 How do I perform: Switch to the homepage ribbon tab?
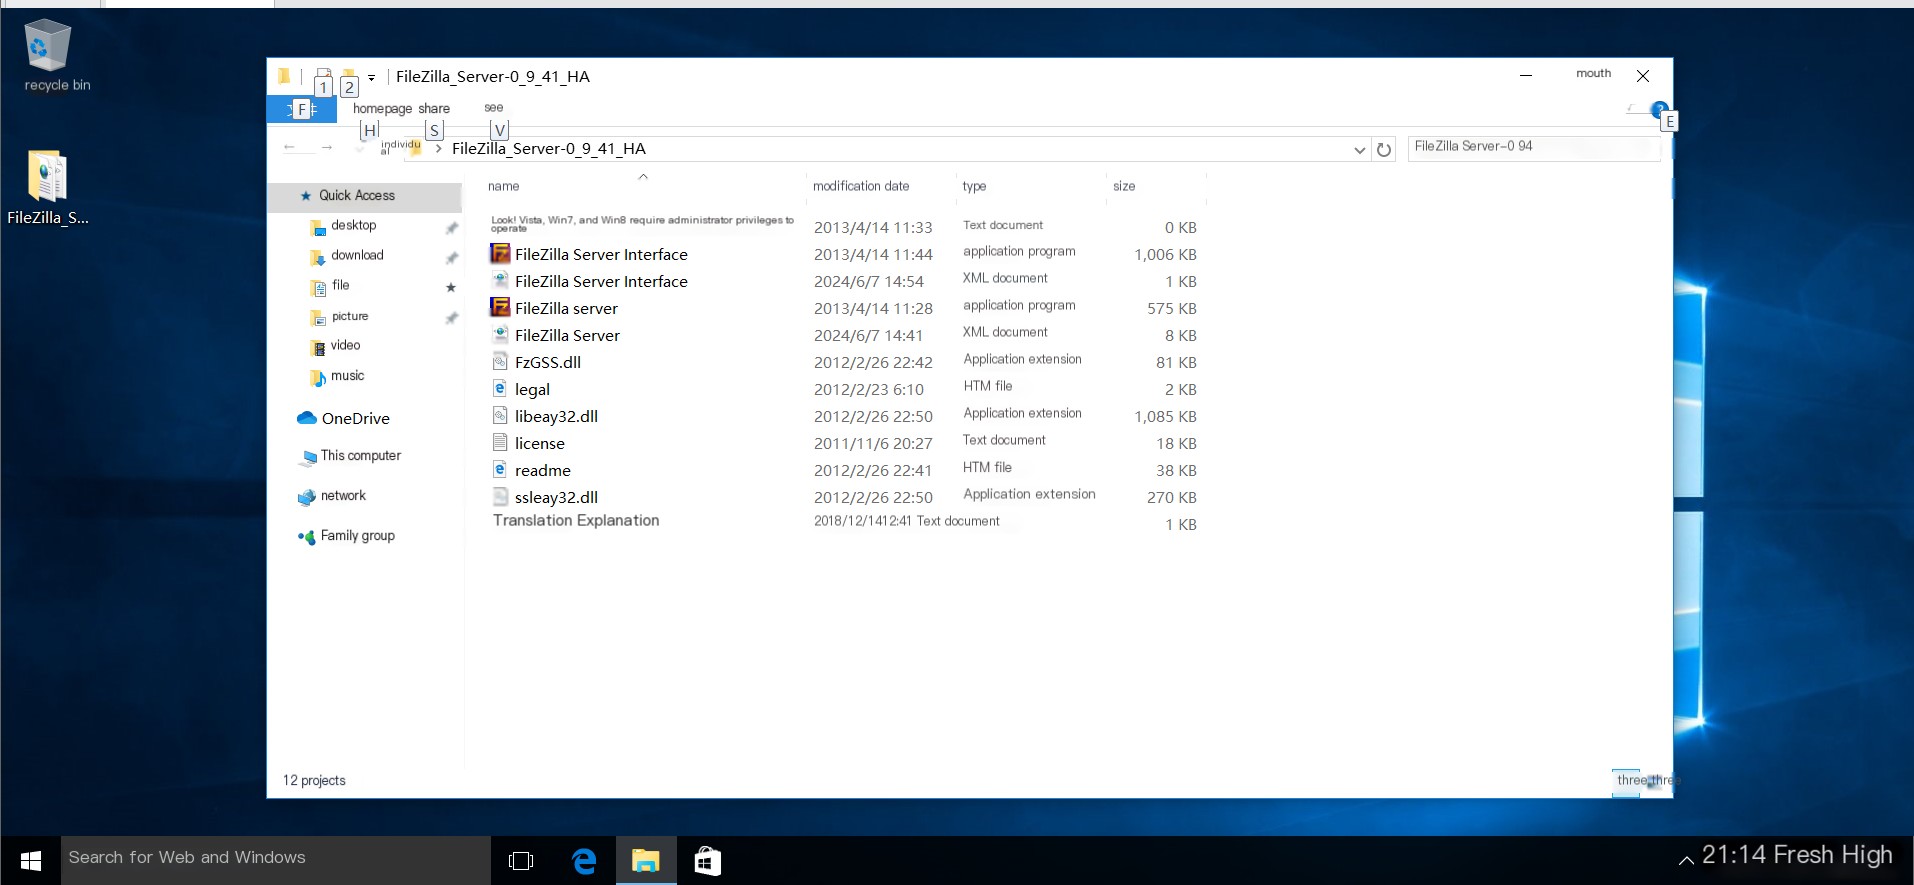coord(382,108)
